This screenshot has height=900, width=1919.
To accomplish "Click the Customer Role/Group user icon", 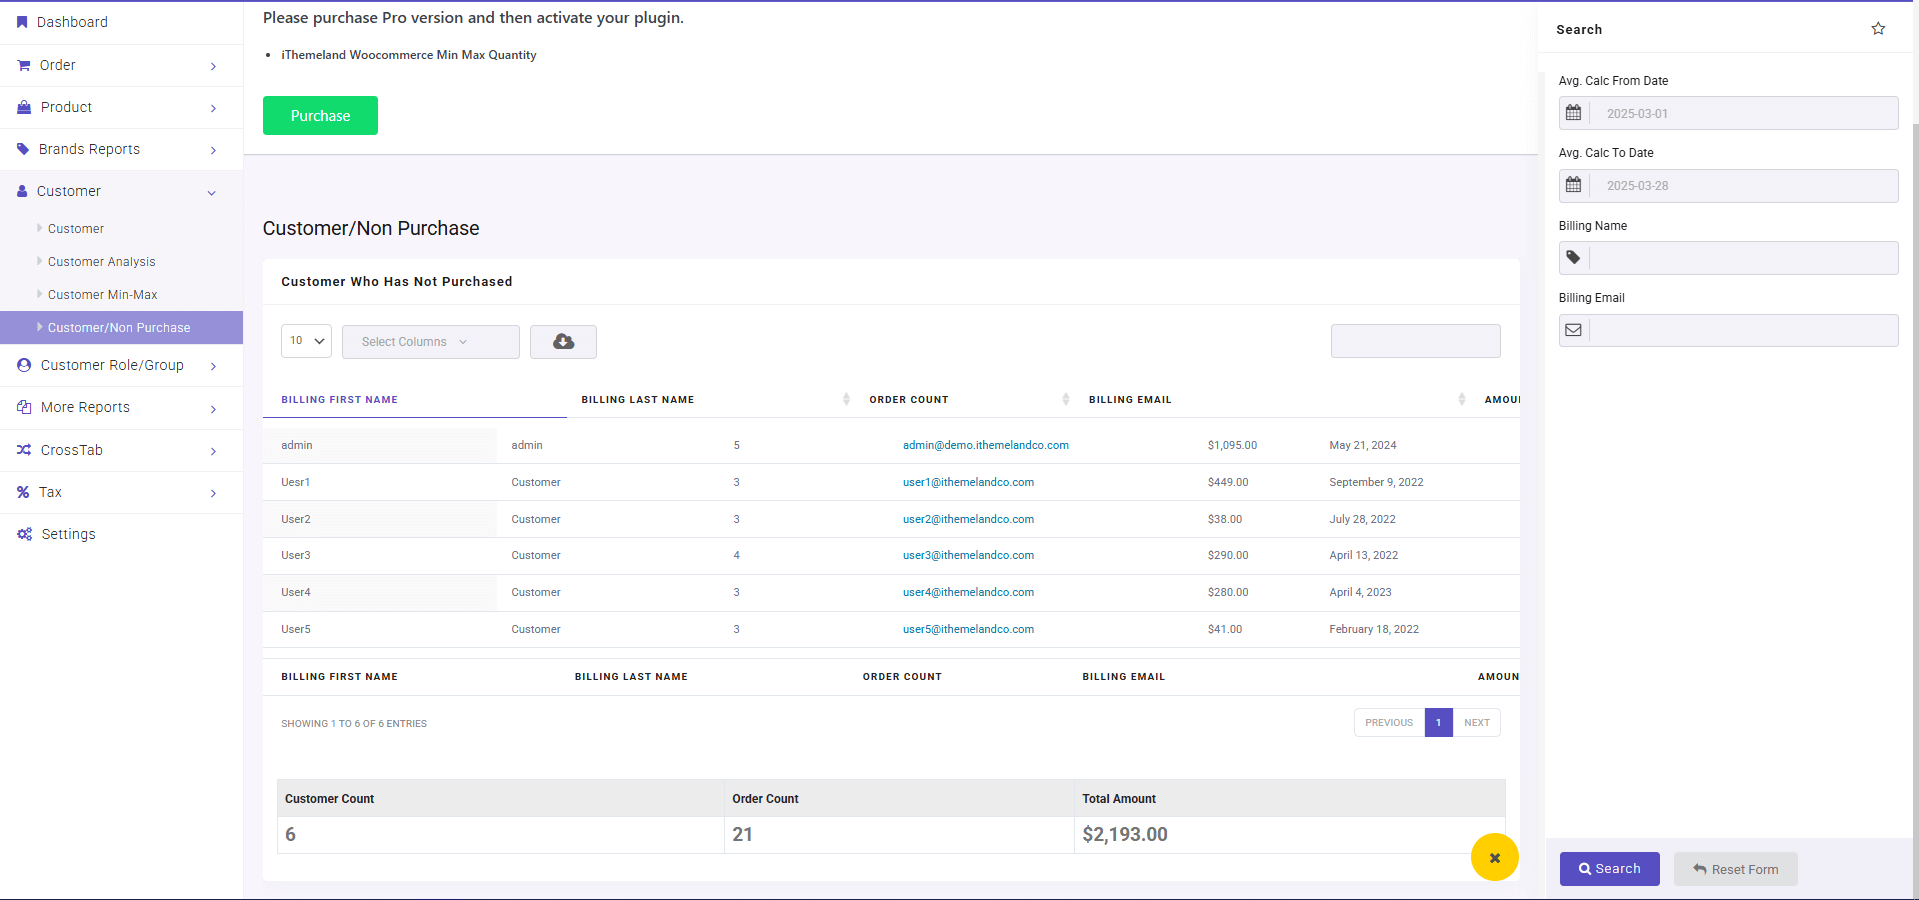I will [x=24, y=365].
